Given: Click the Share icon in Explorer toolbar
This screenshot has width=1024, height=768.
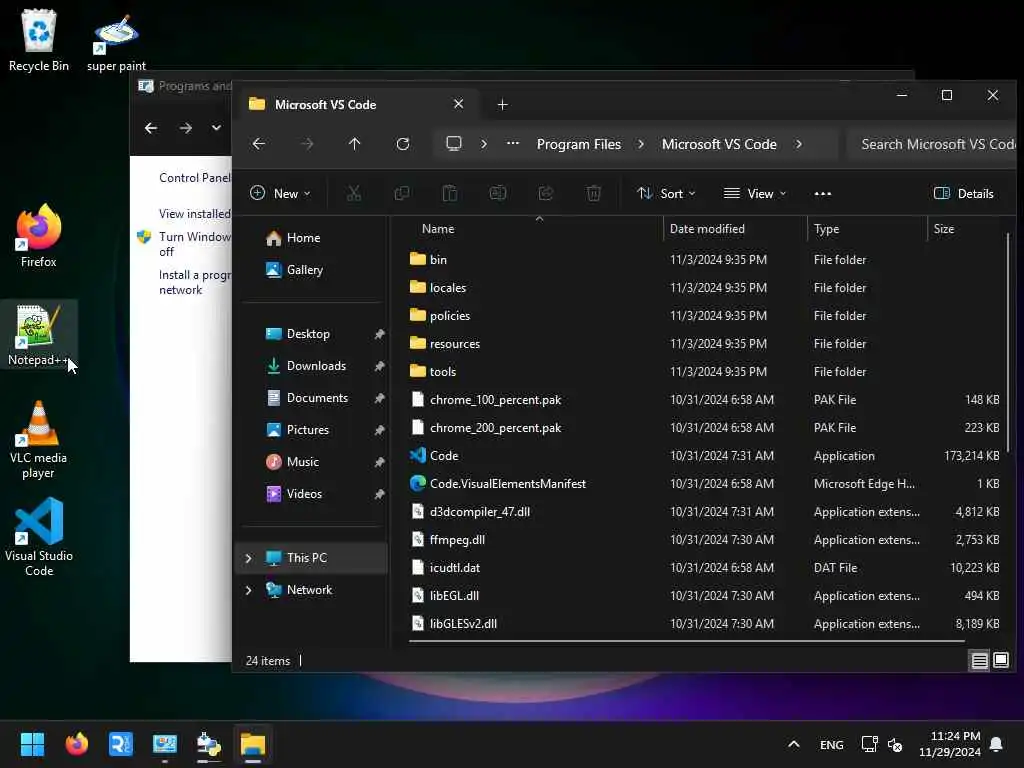Looking at the screenshot, I should pos(545,193).
